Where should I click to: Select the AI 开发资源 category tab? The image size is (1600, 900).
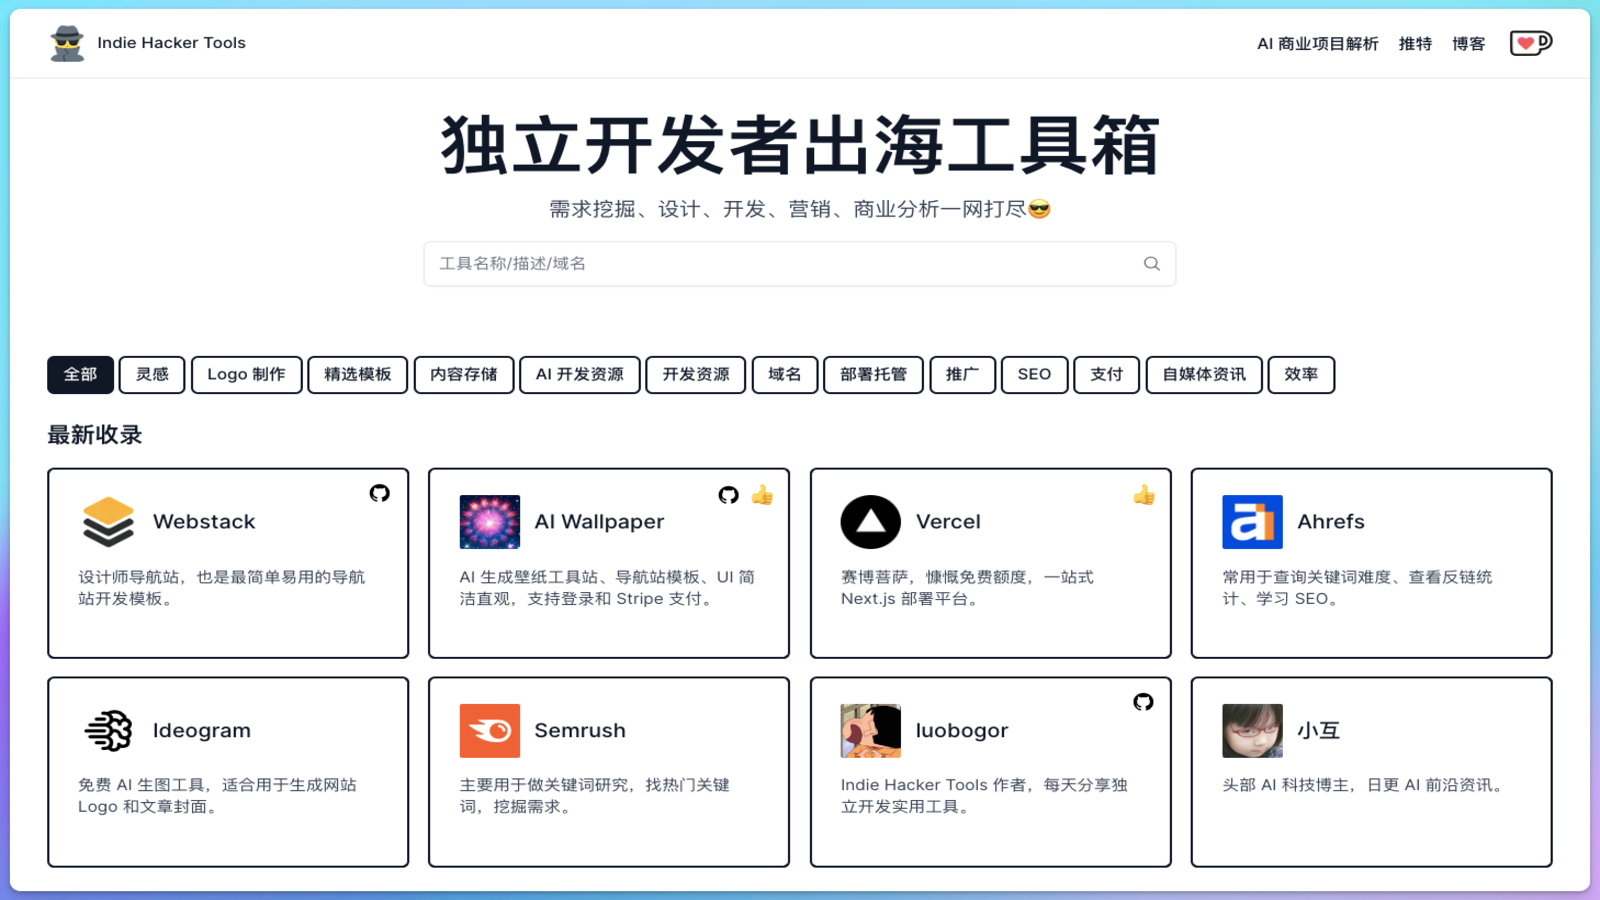[x=579, y=375]
